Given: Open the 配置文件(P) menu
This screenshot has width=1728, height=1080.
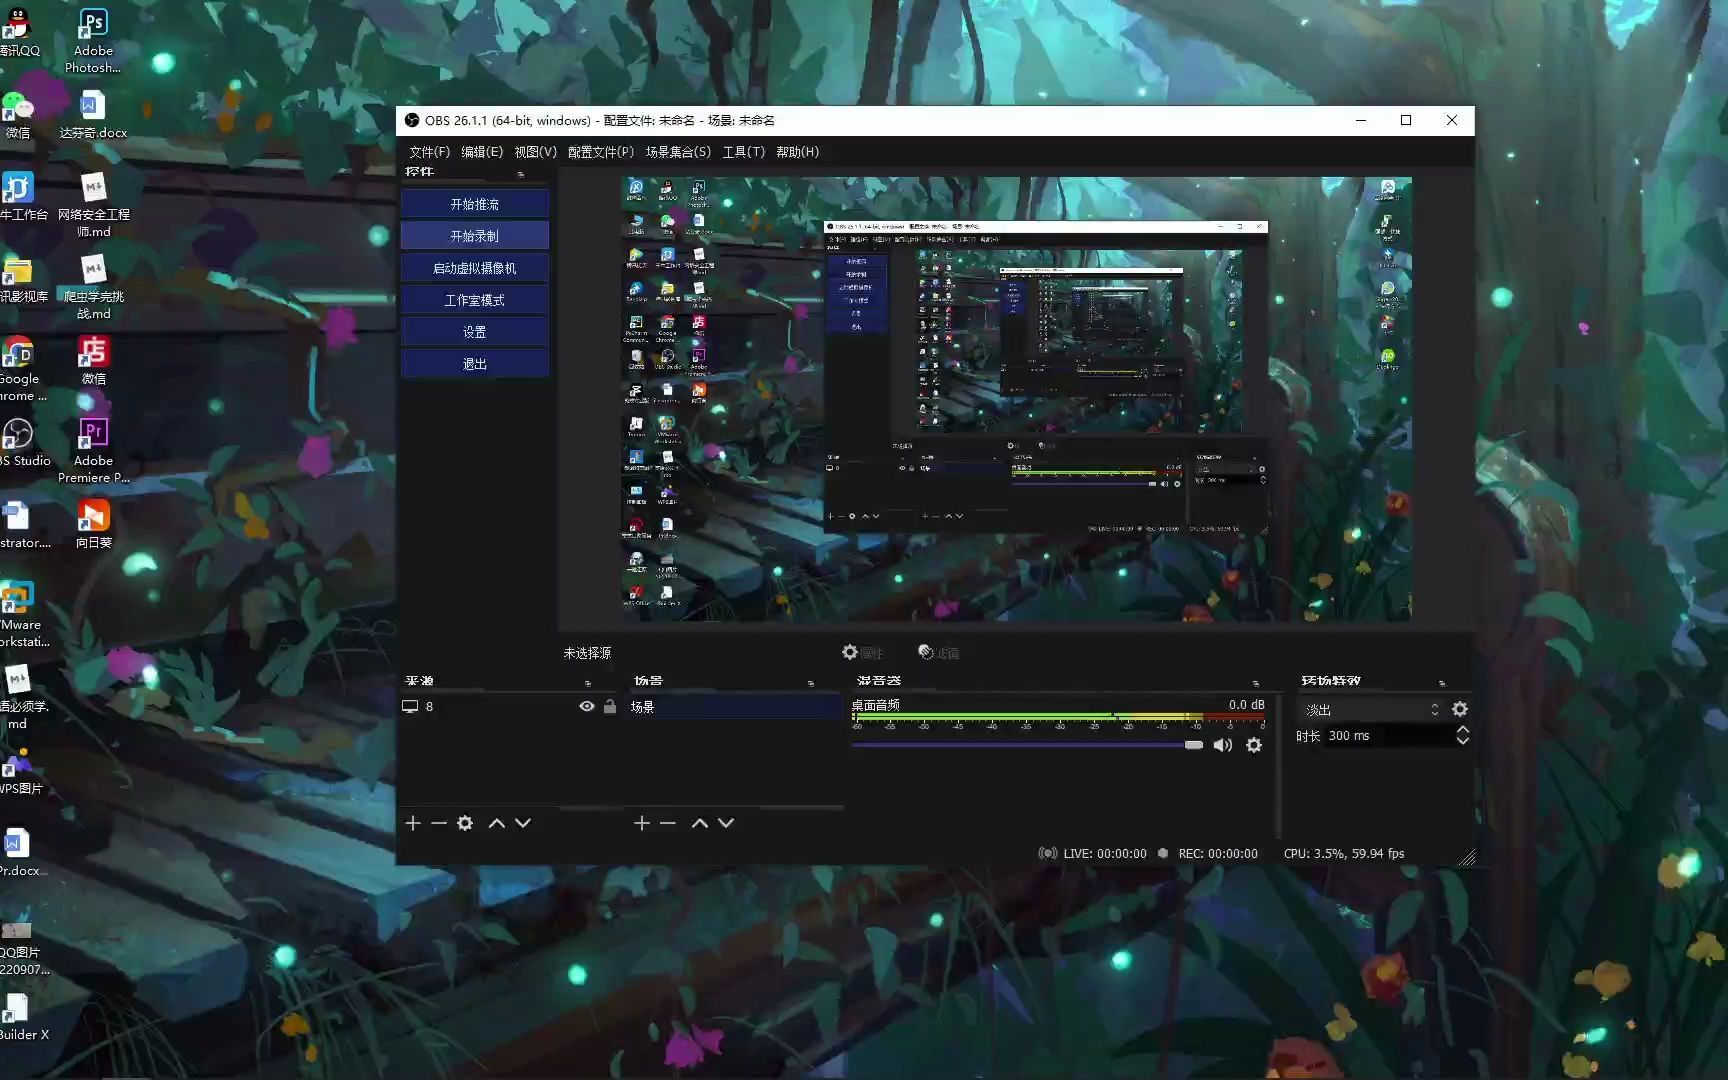Looking at the screenshot, I should 600,152.
